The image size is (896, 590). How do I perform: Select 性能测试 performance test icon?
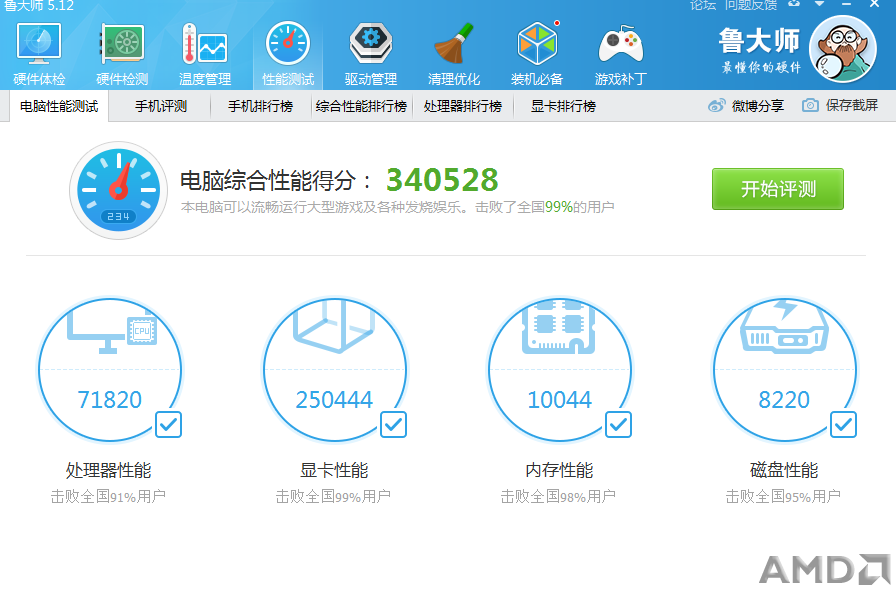click(x=288, y=54)
